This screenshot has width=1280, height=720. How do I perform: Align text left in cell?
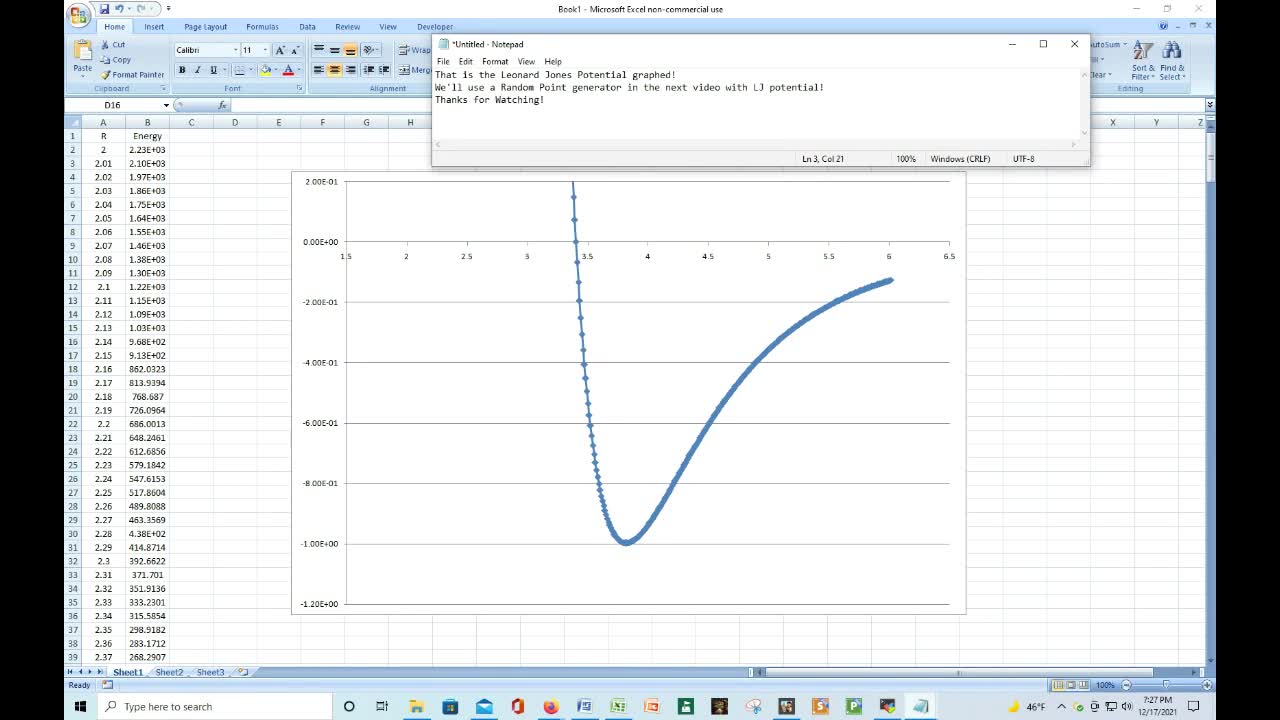[319, 70]
